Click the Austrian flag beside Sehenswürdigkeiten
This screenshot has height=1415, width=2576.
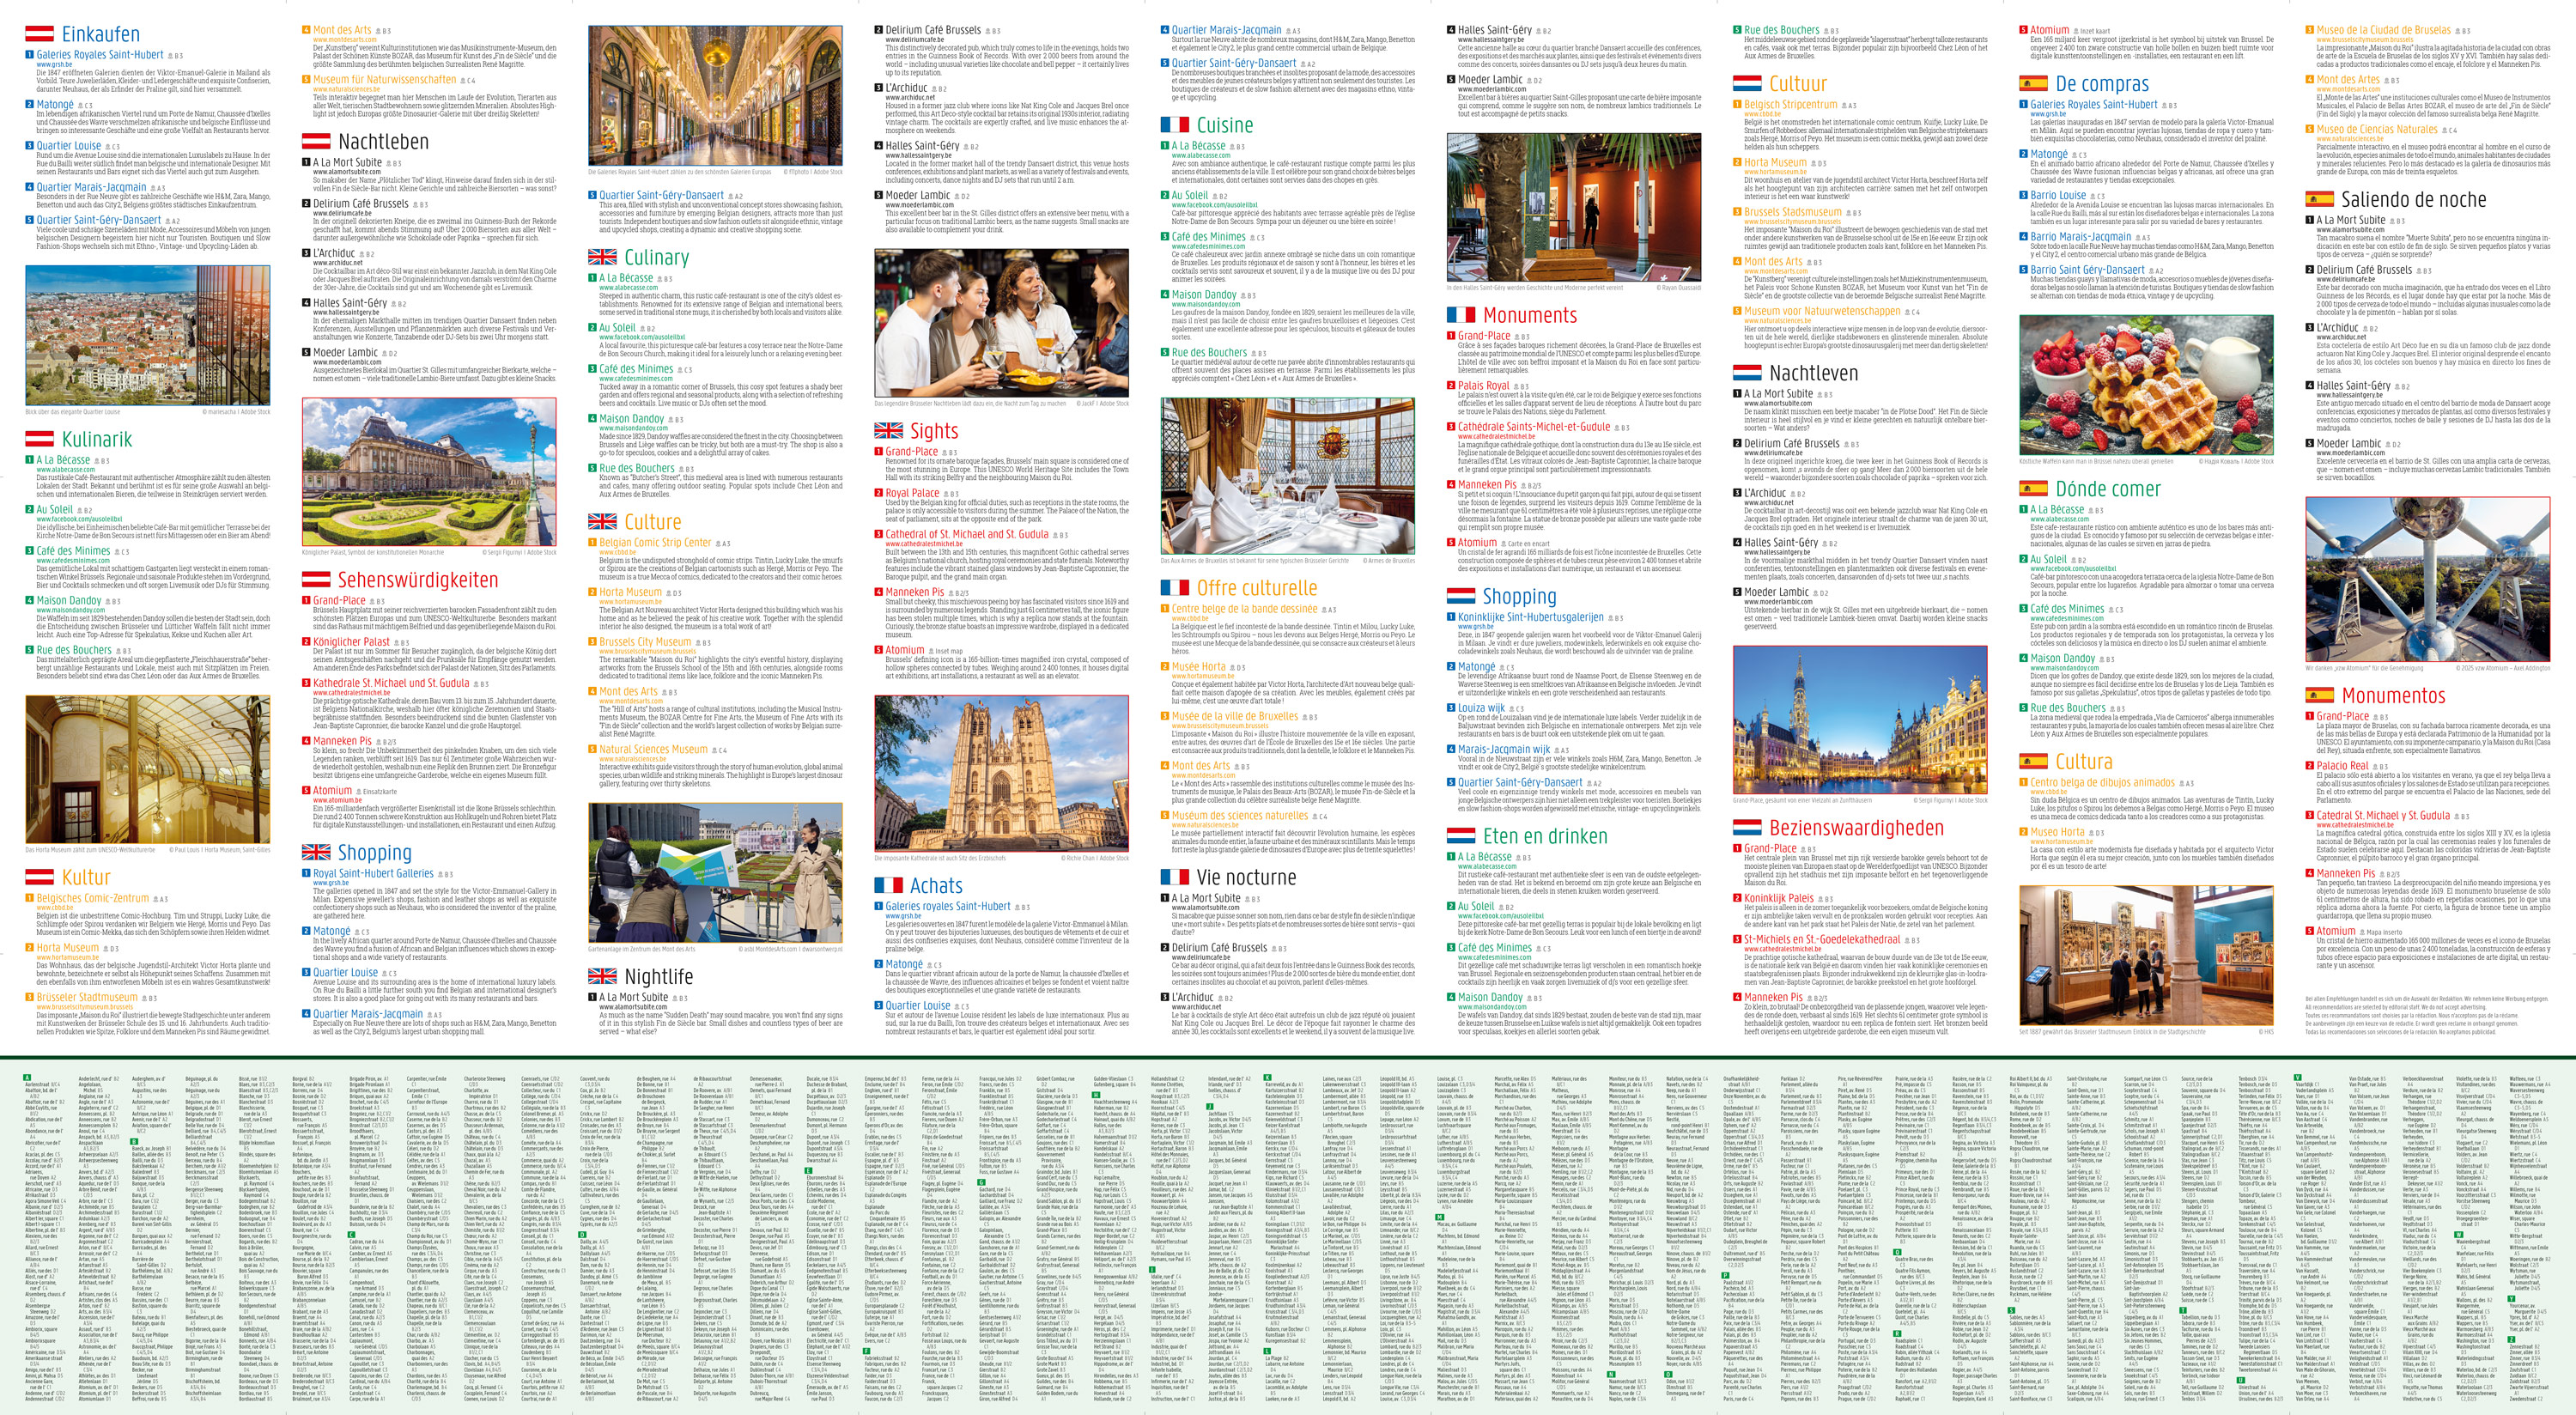316,580
